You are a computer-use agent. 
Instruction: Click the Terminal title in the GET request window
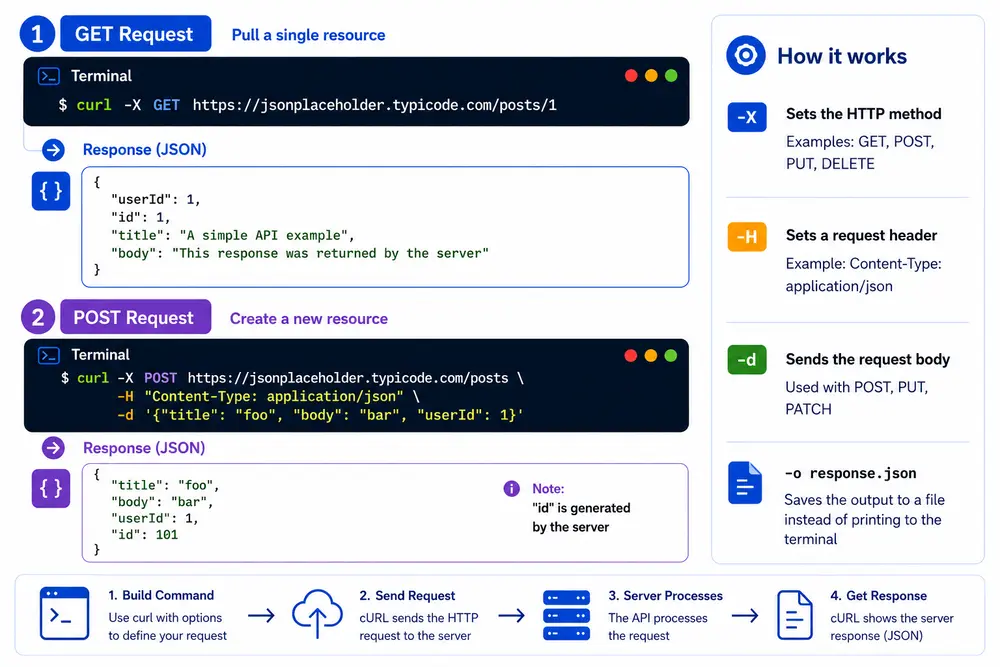[101, 76]
